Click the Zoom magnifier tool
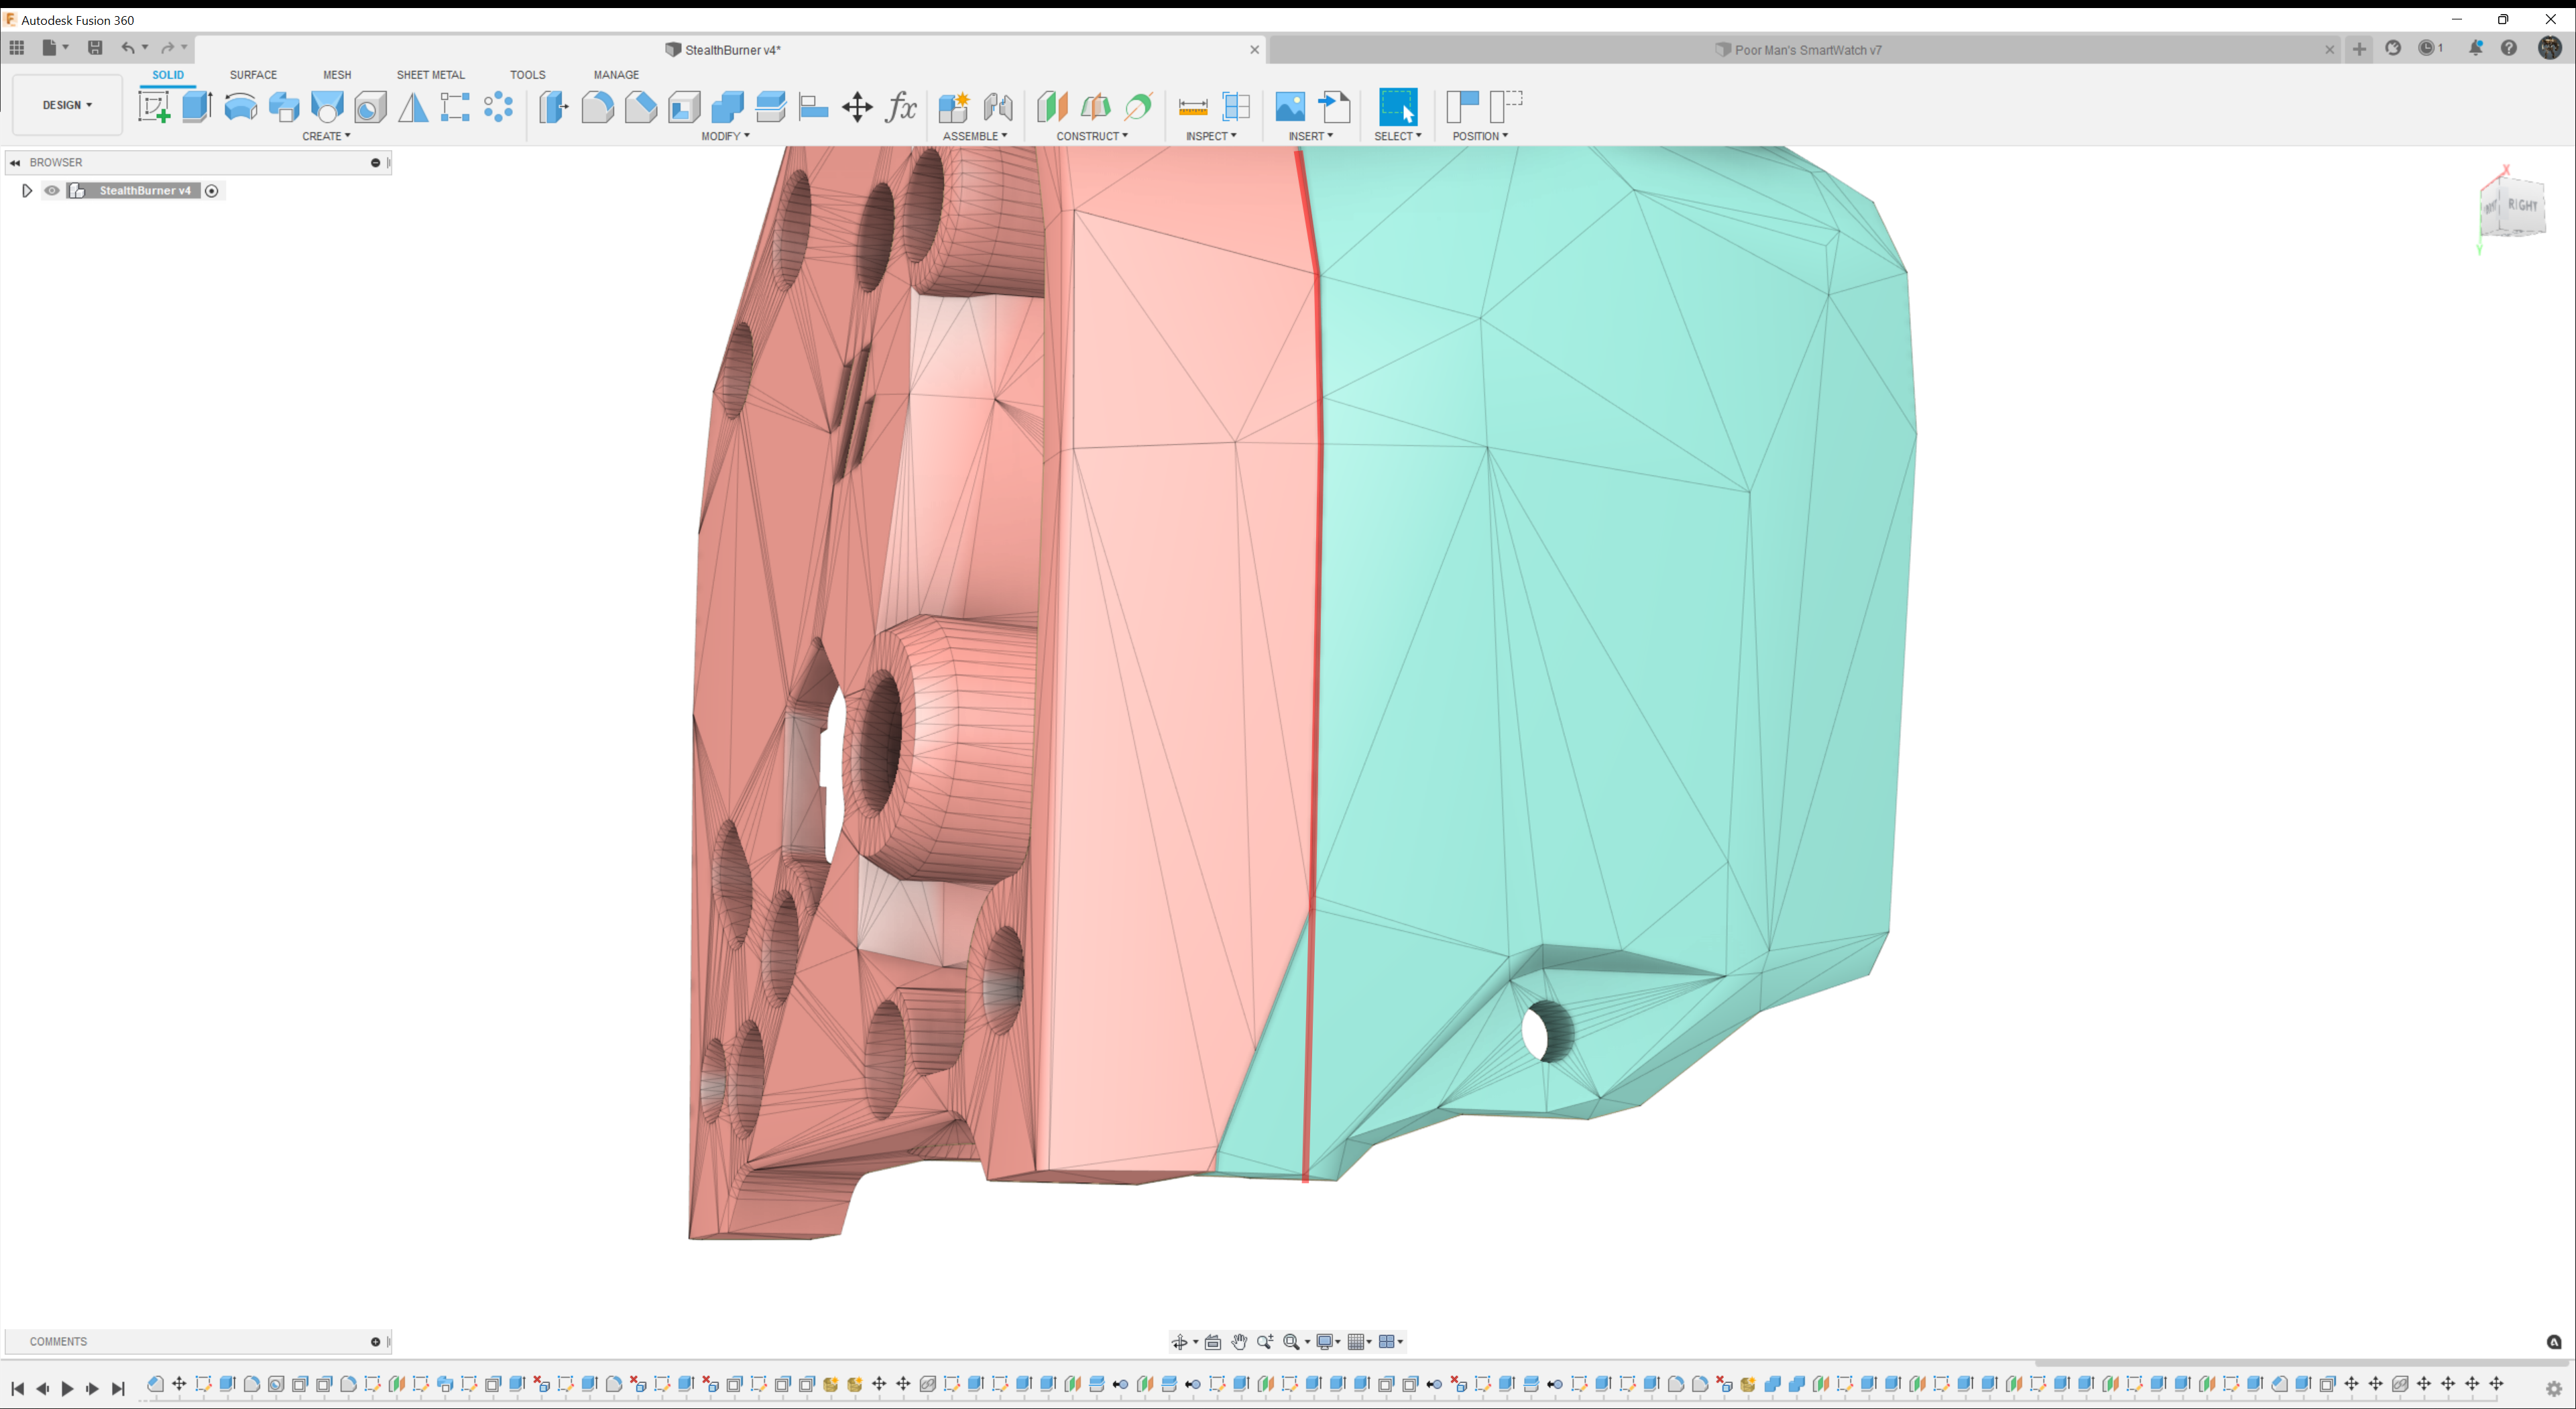Image resolution: width=2576 pixels, height=1409 pixels. tap(1265, 1342)
